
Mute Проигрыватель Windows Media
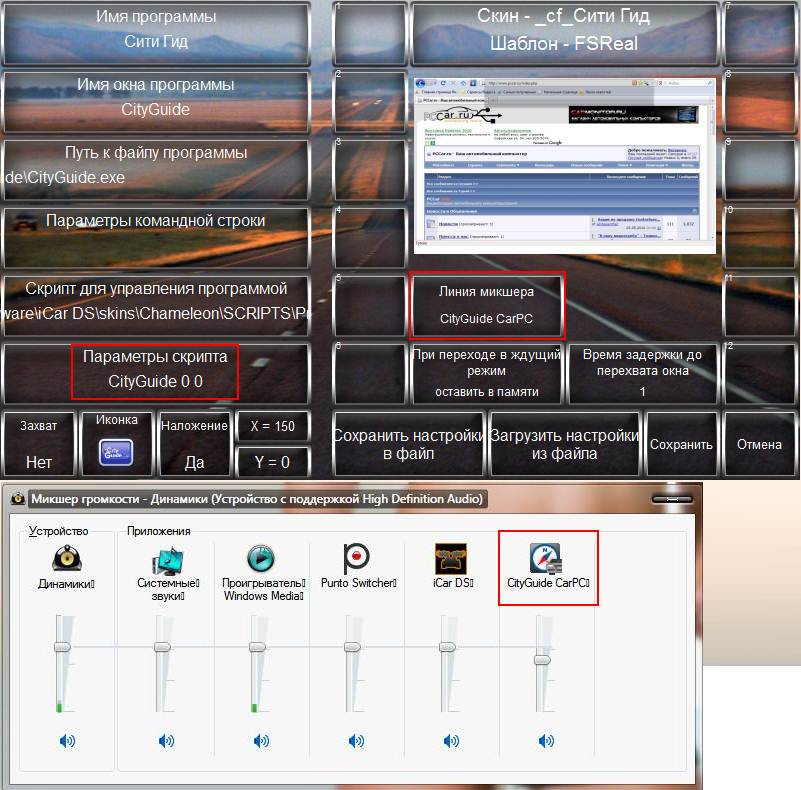pos(261,740)
